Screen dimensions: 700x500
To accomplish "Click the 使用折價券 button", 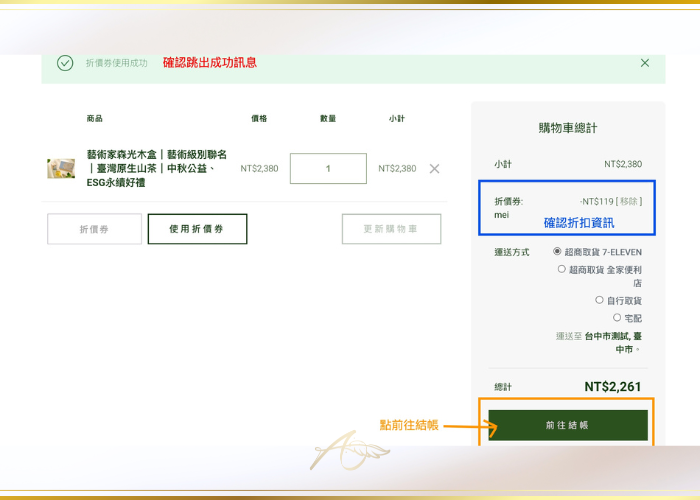I will [x=197, y=229].
